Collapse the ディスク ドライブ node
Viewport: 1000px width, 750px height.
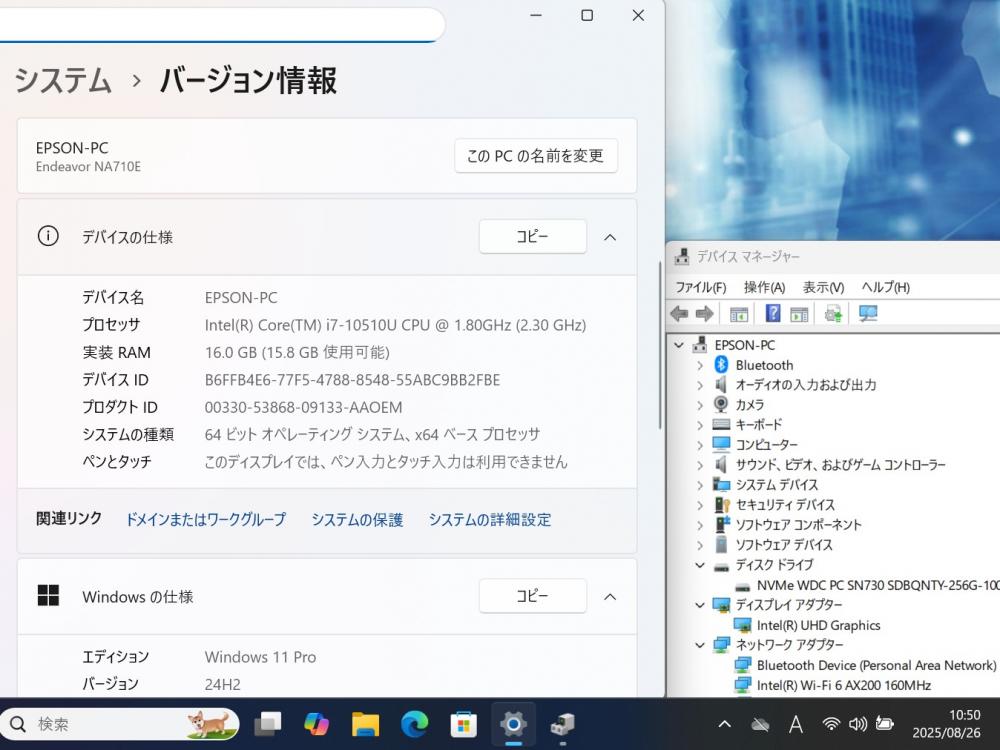click(700, 565)
